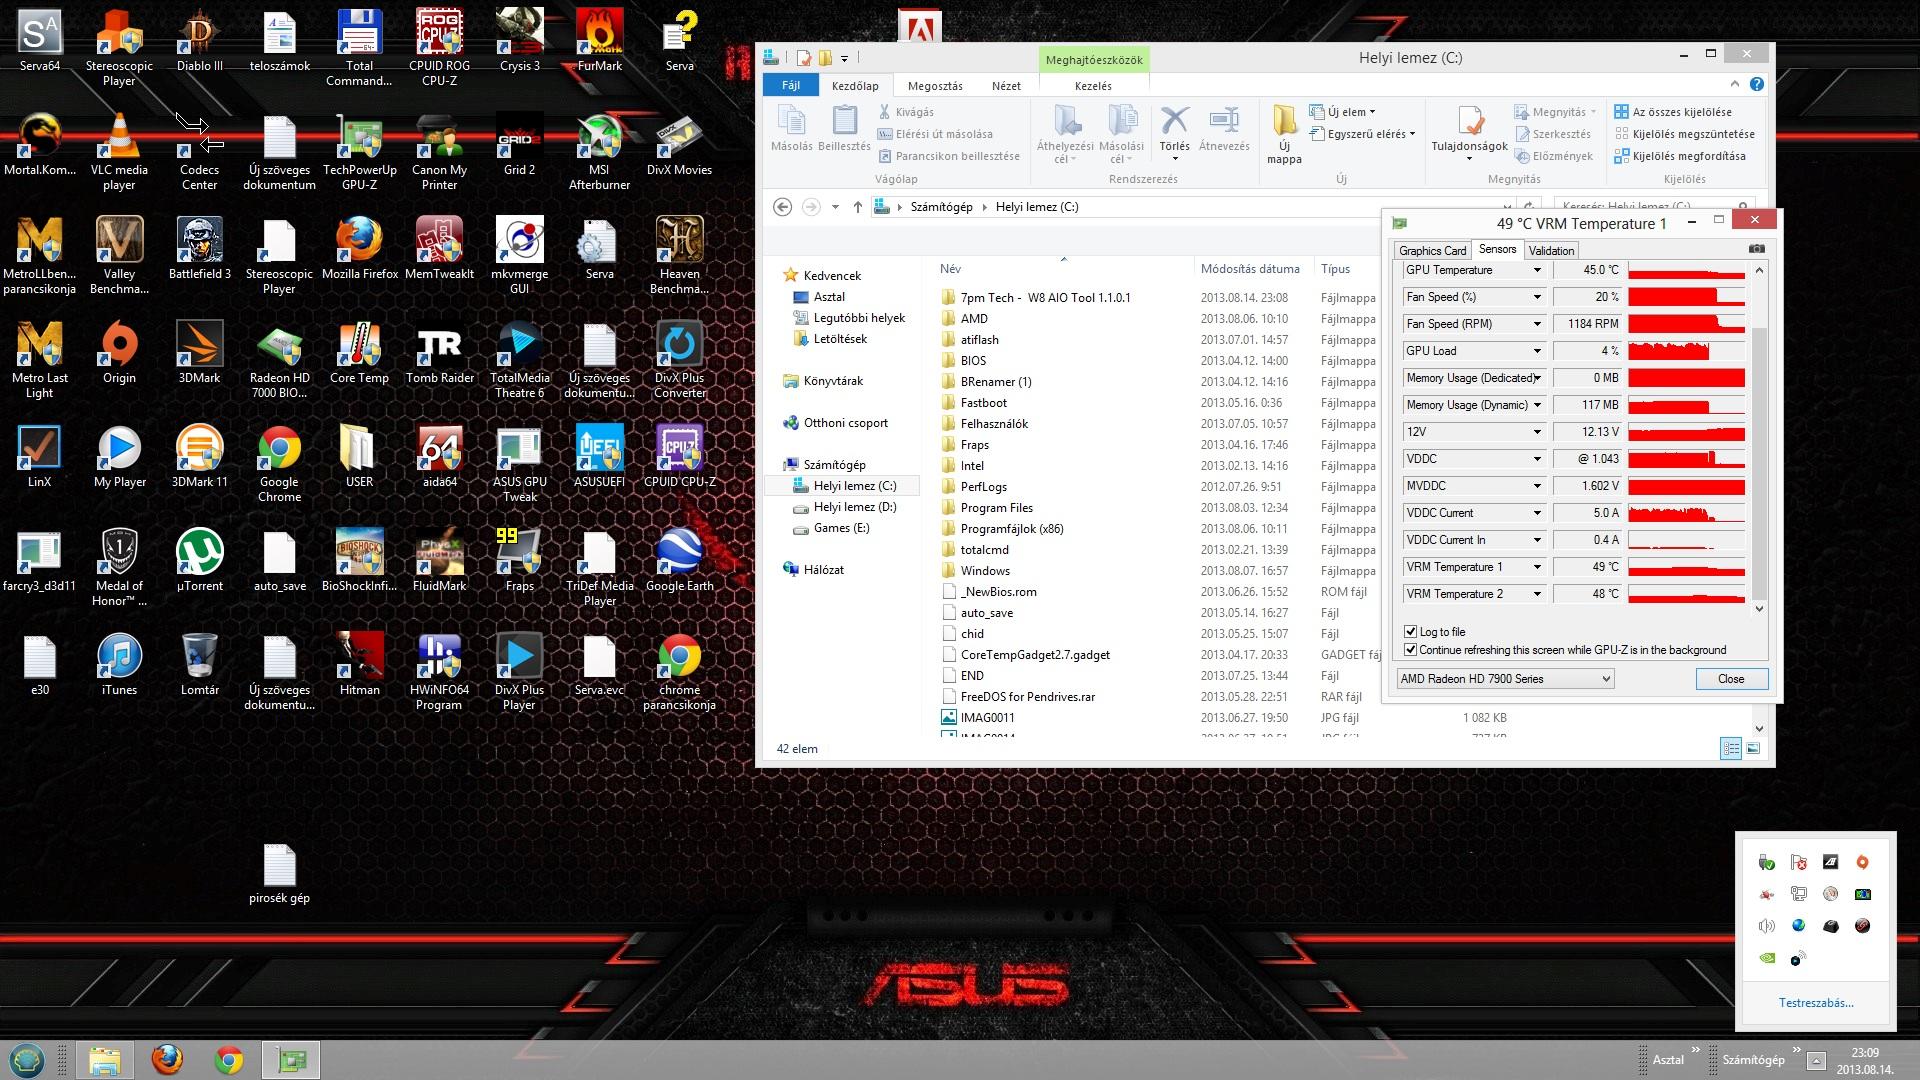Switch to the Validation tab
Image resolution: width=1920 pixels, height=1080 pixels.
pyautogui.click(x=1551, y=250)
